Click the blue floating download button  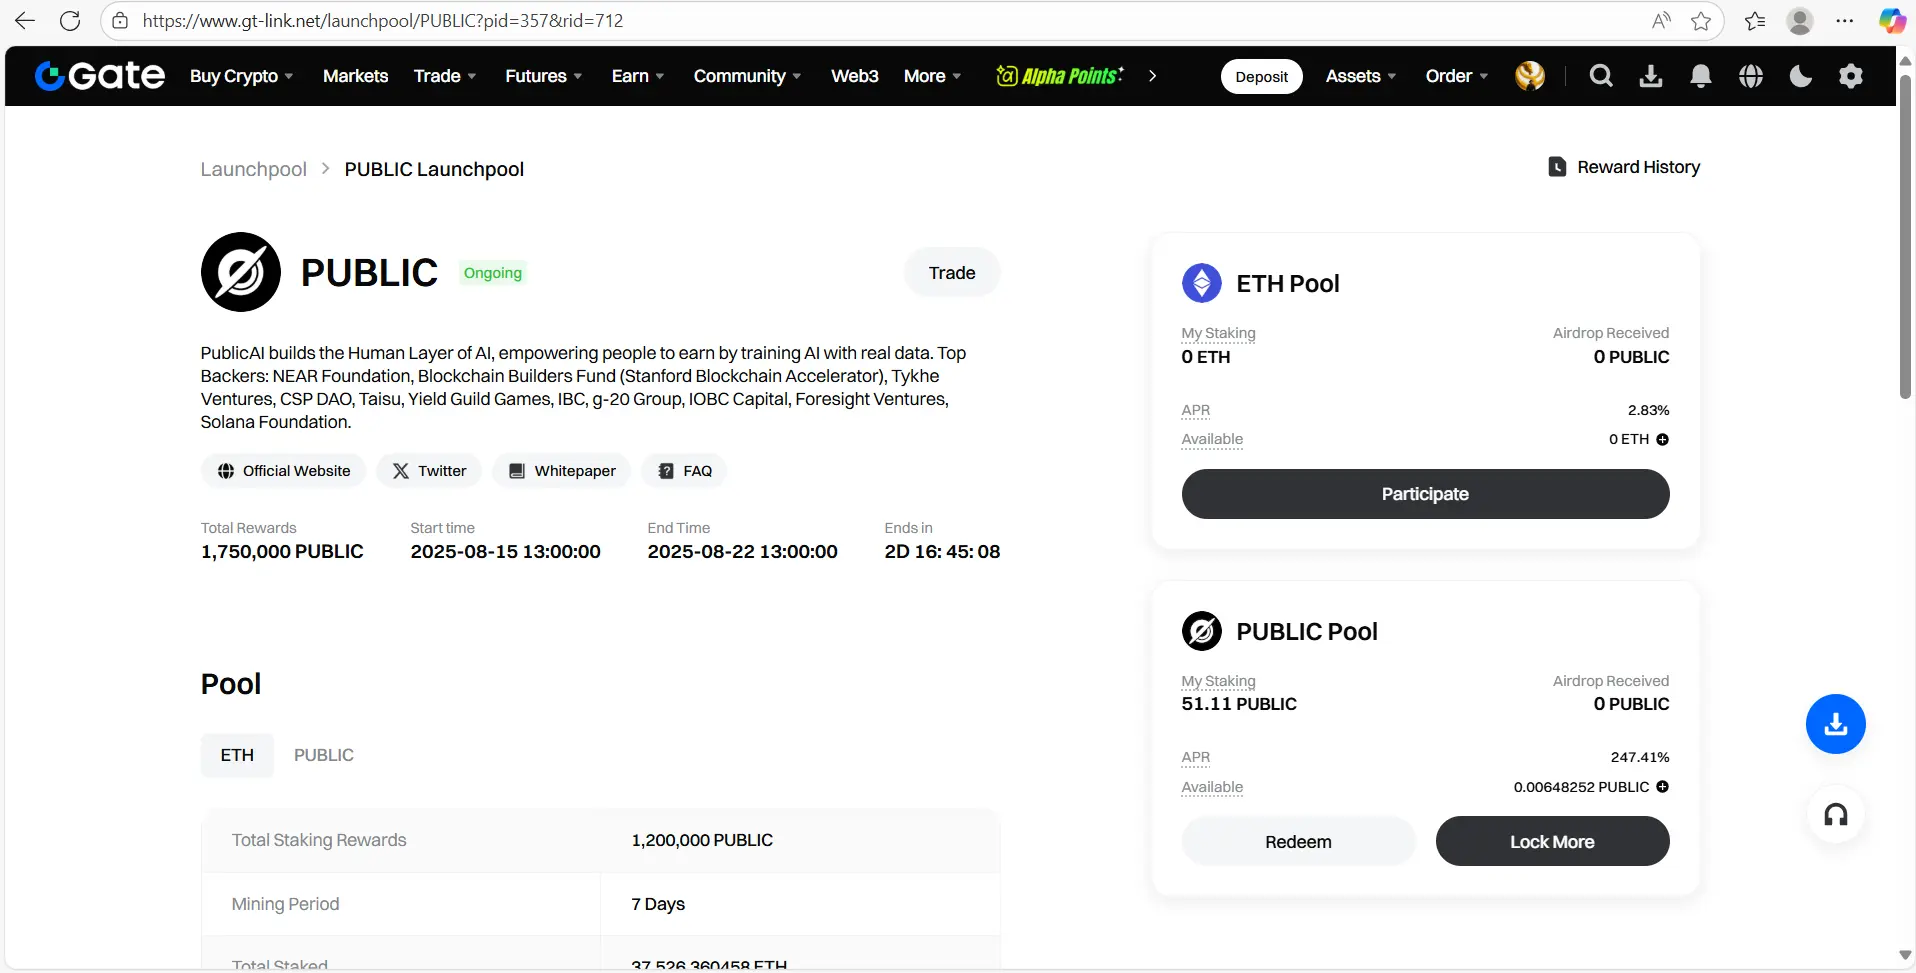(1836, 724)
